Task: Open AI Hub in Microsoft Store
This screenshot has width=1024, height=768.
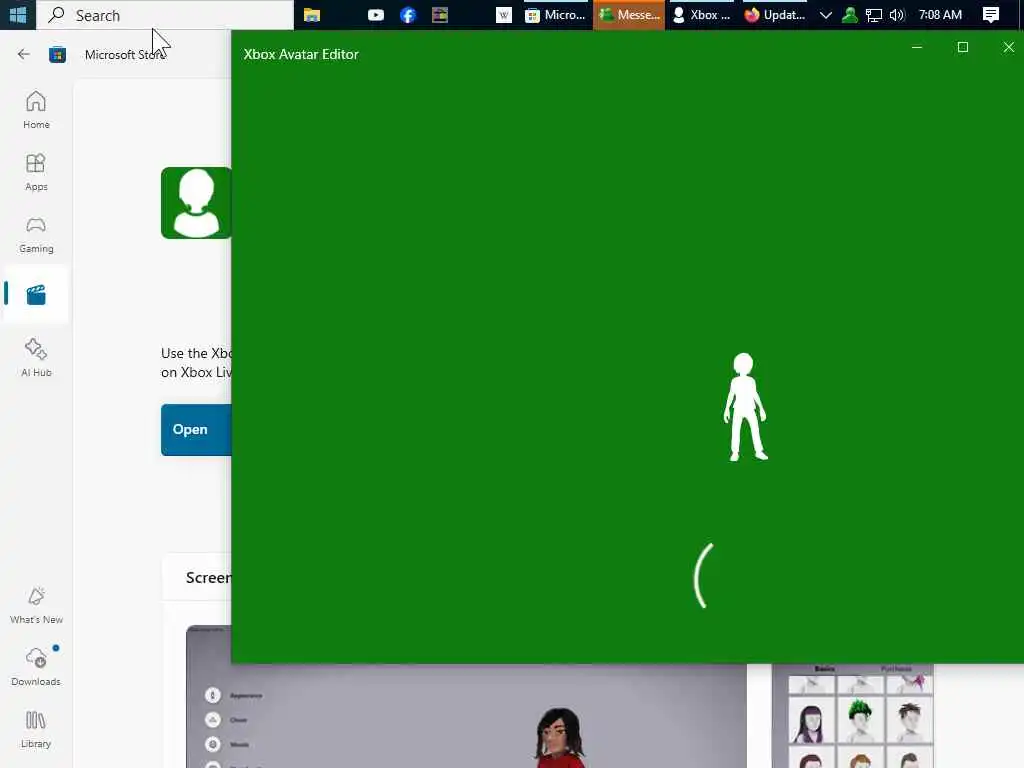Action: [x=36, y=357]
